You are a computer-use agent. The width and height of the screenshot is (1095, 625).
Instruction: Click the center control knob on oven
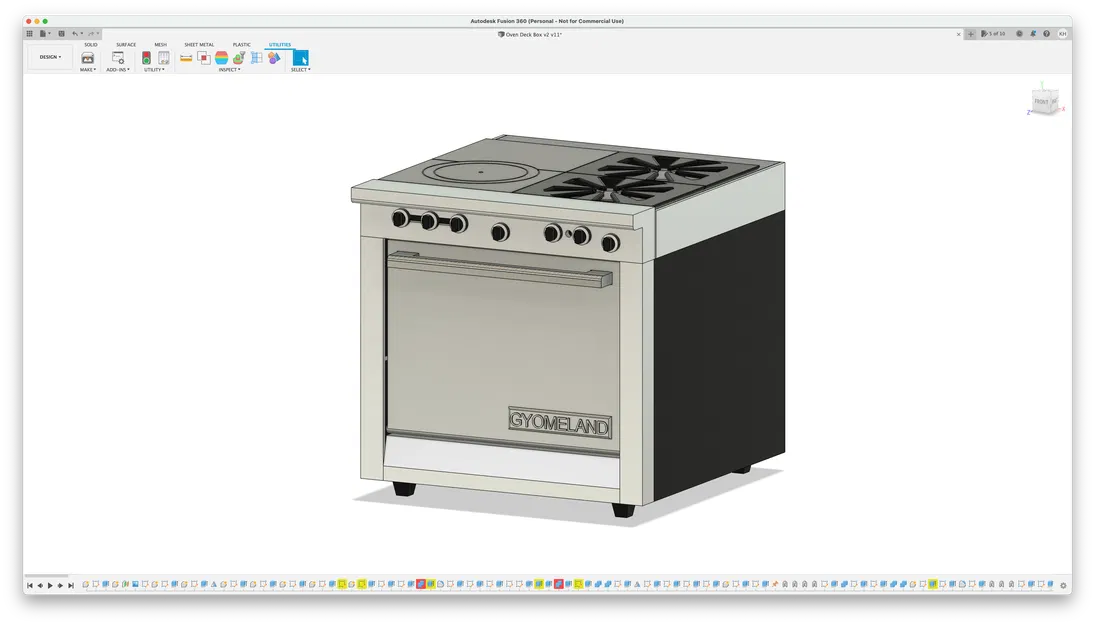coord(500,233)
